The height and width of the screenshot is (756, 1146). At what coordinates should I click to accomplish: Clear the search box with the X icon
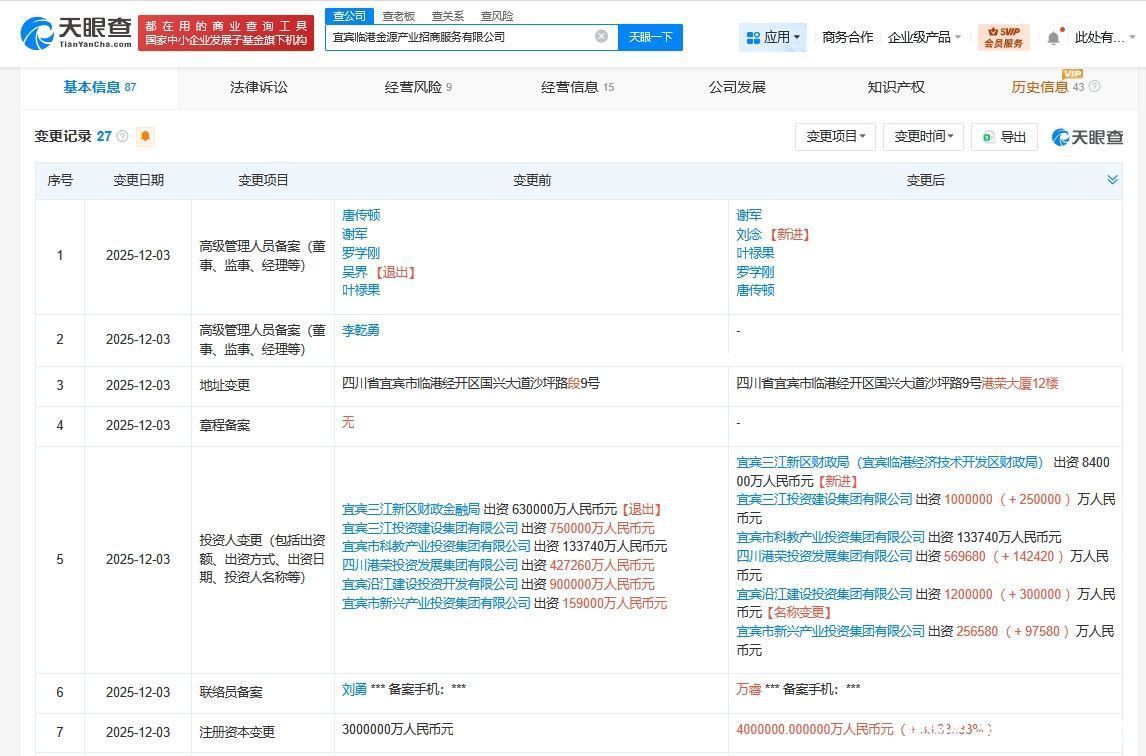coord(601,37)
